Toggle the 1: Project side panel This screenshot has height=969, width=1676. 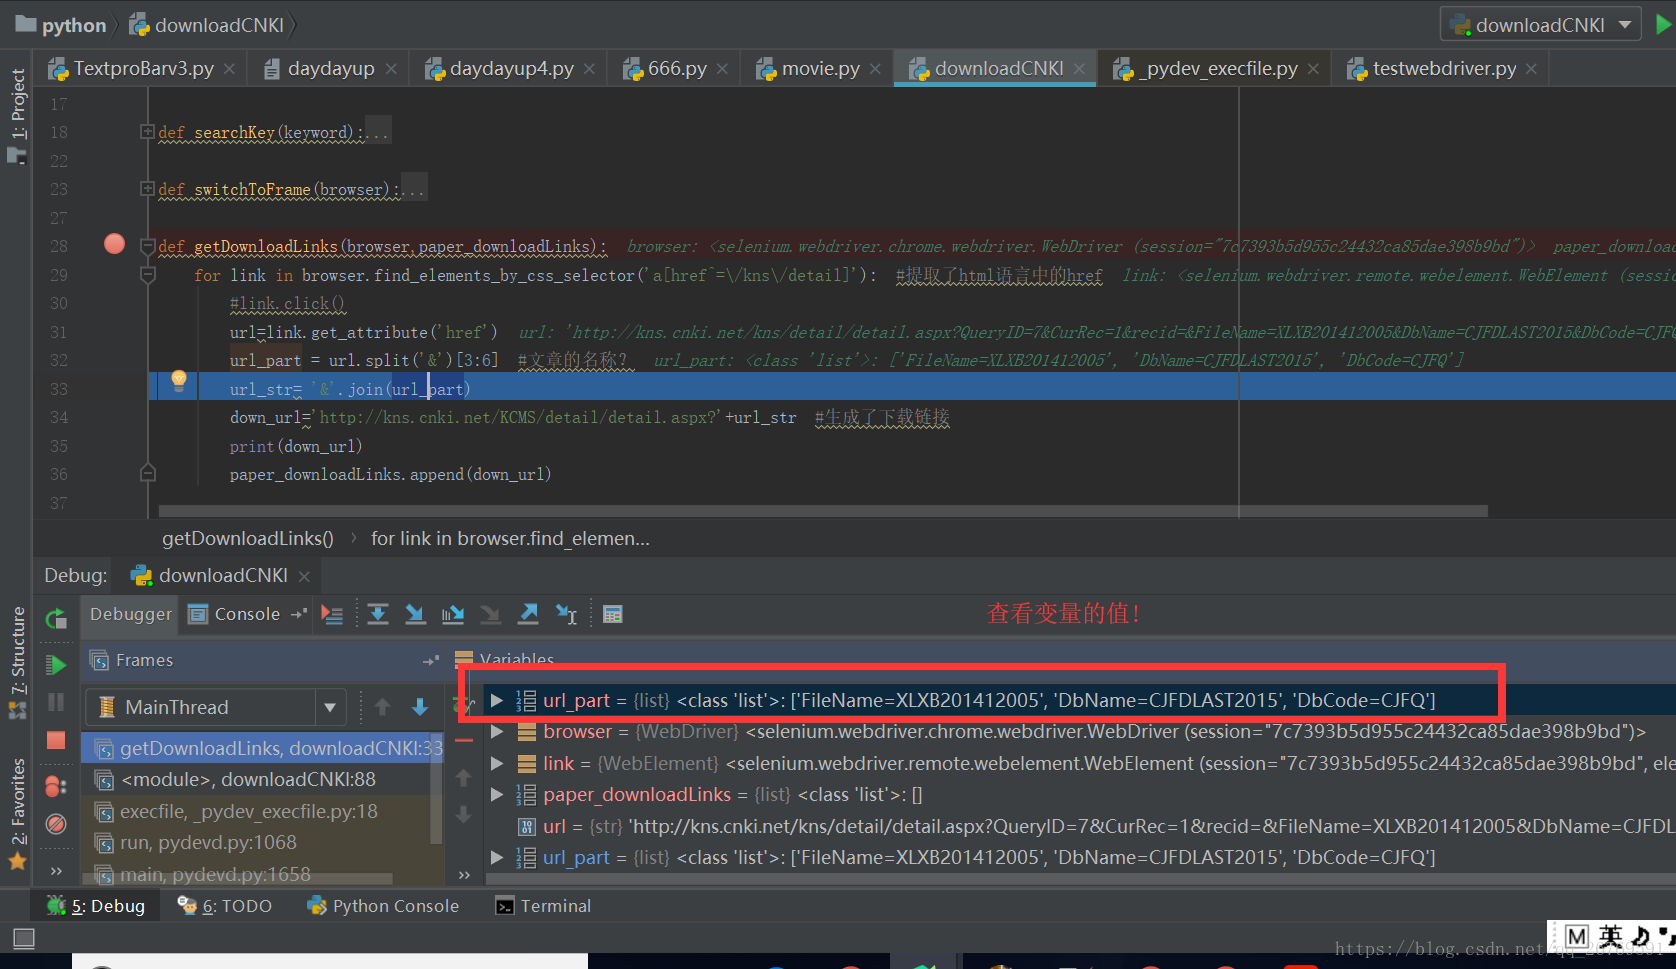[17, 115]
